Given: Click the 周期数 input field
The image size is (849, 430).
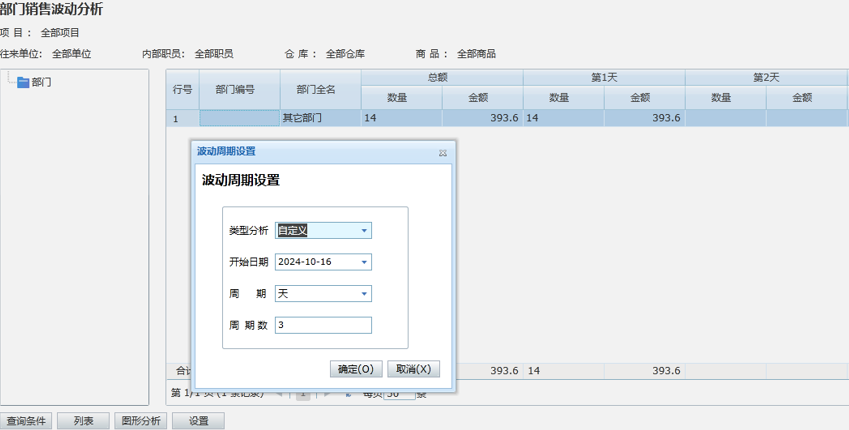Looking at the screenshot, I should point(323,325).
